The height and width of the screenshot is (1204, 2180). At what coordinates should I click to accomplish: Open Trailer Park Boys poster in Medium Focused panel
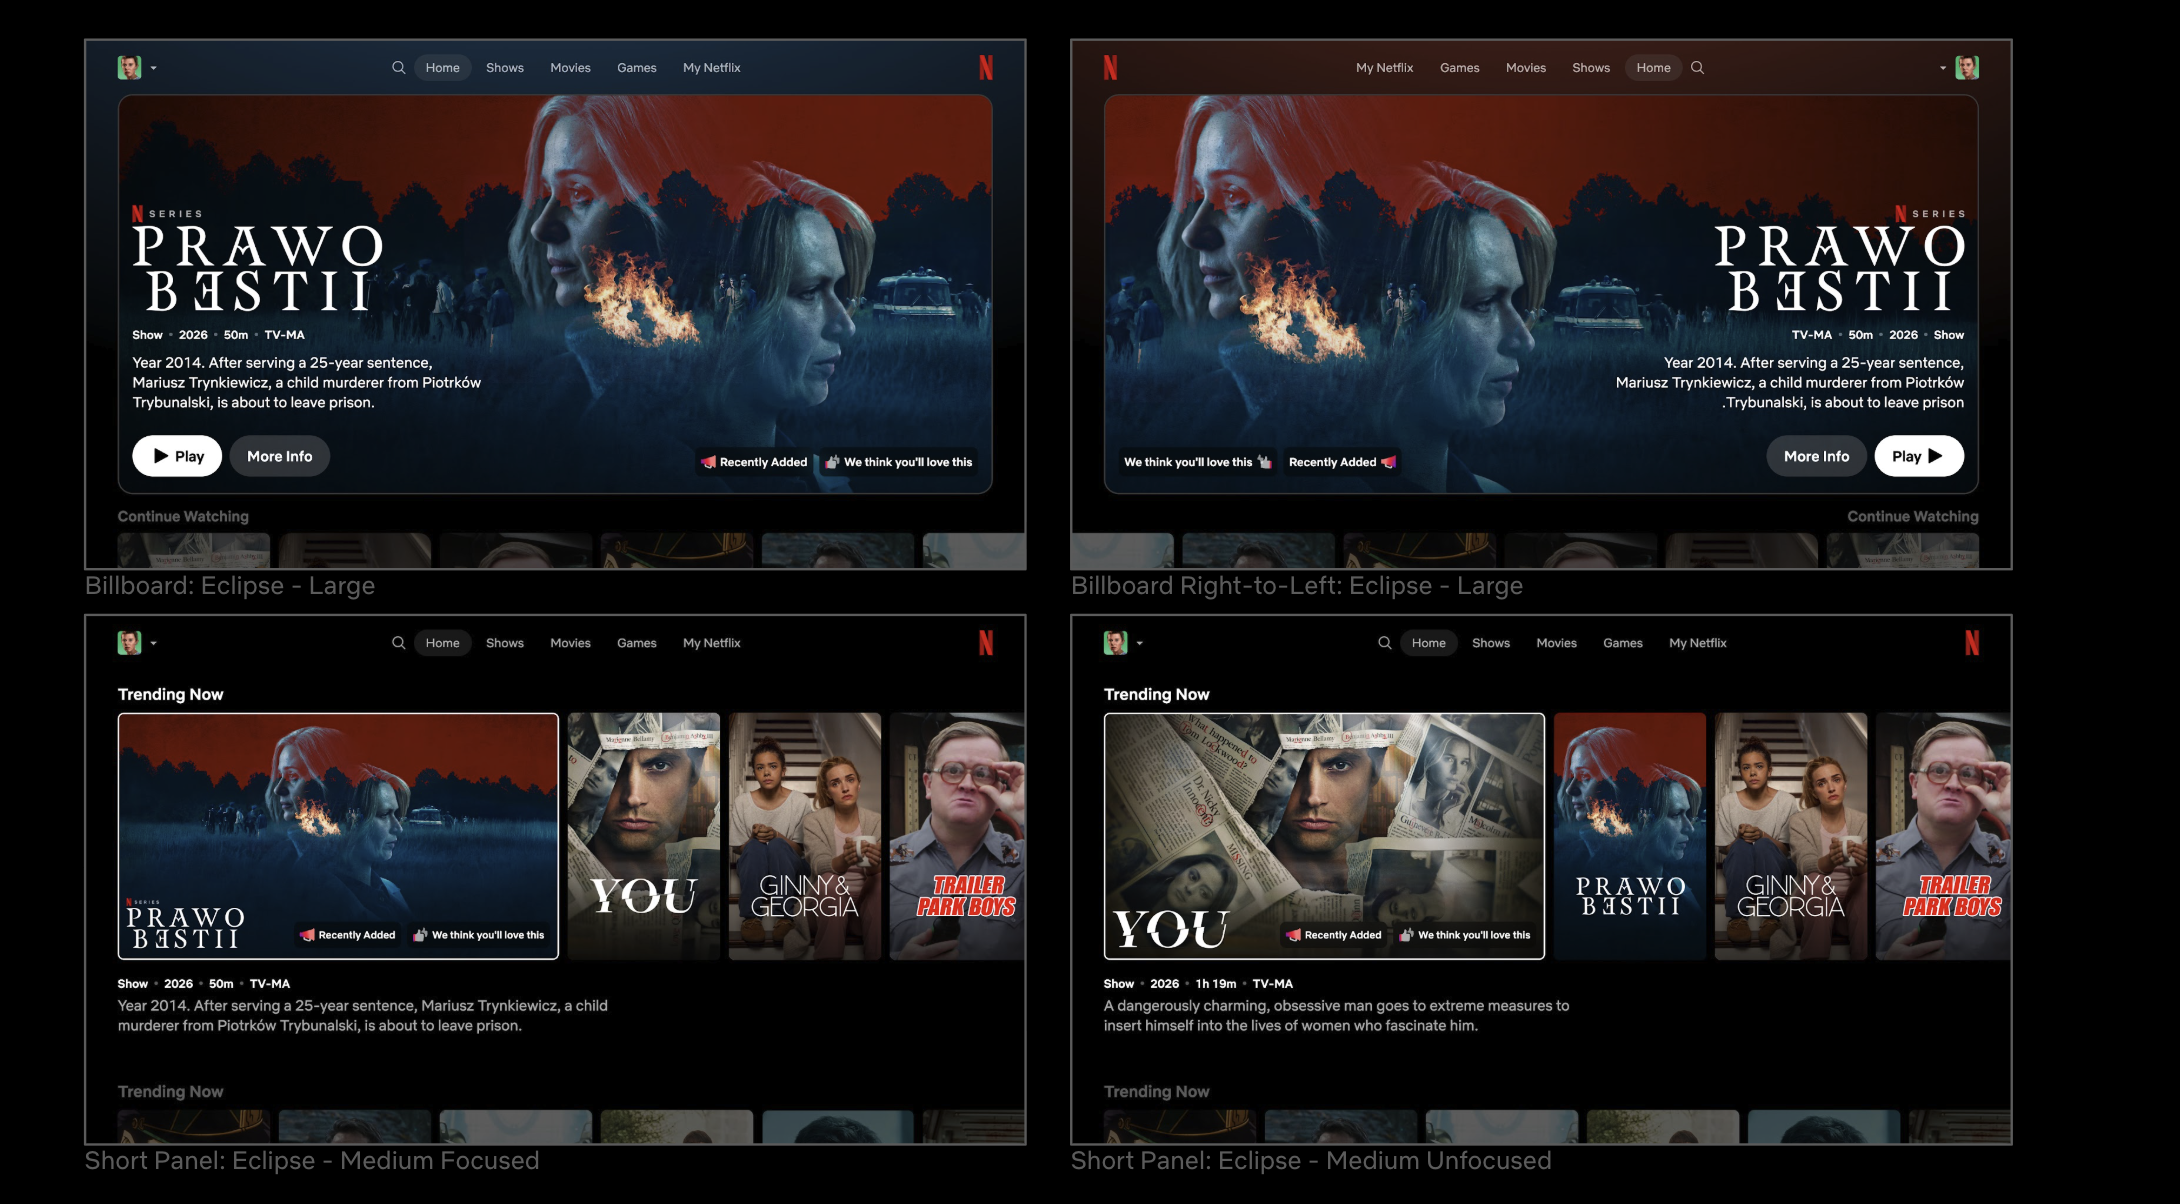coord(957,836)
